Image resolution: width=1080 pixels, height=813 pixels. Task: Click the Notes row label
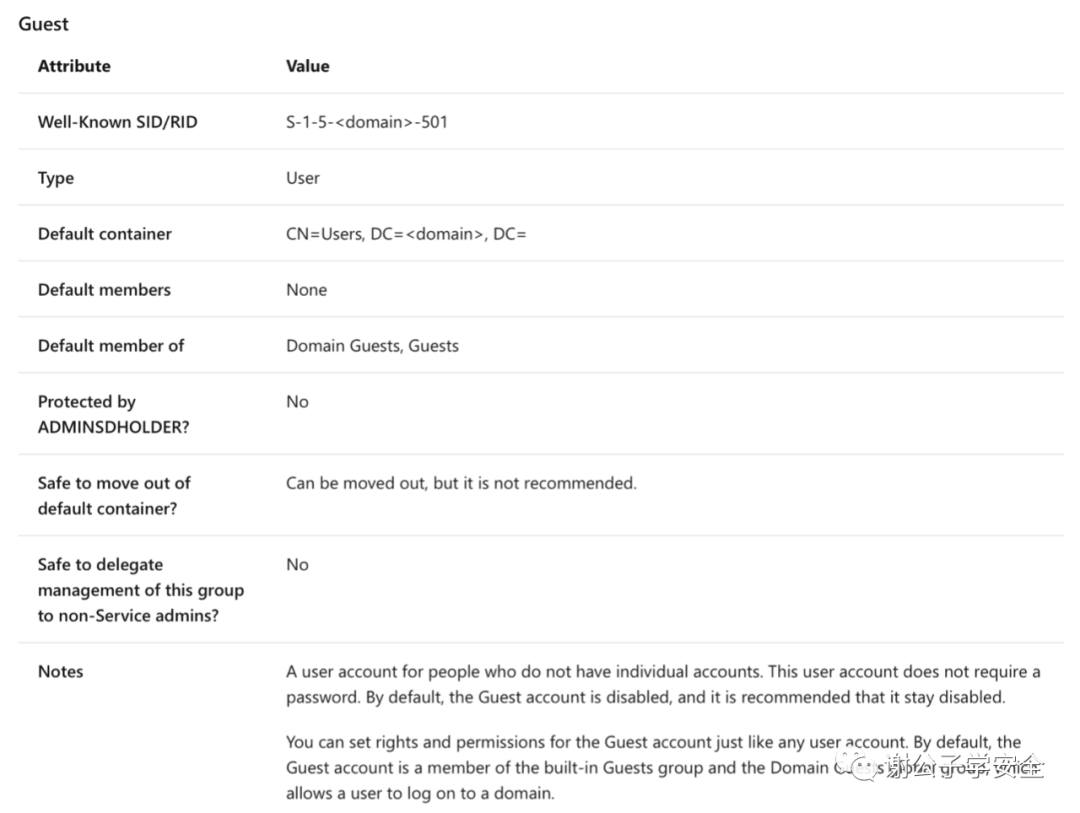61,672
